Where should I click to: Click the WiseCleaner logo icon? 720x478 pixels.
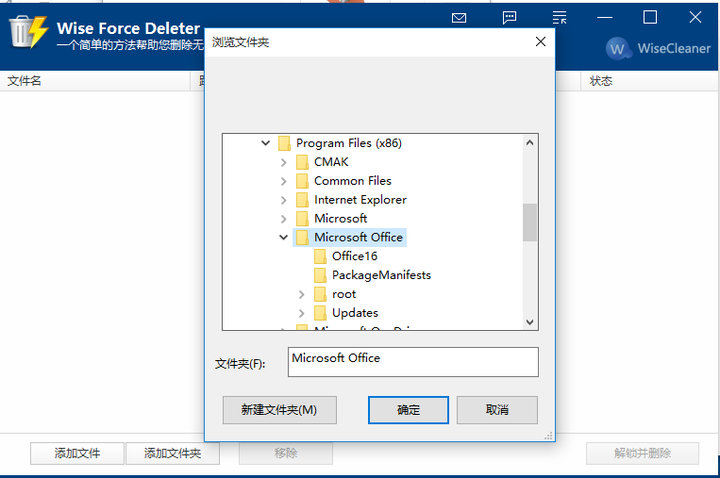click(x=618, y=48)
